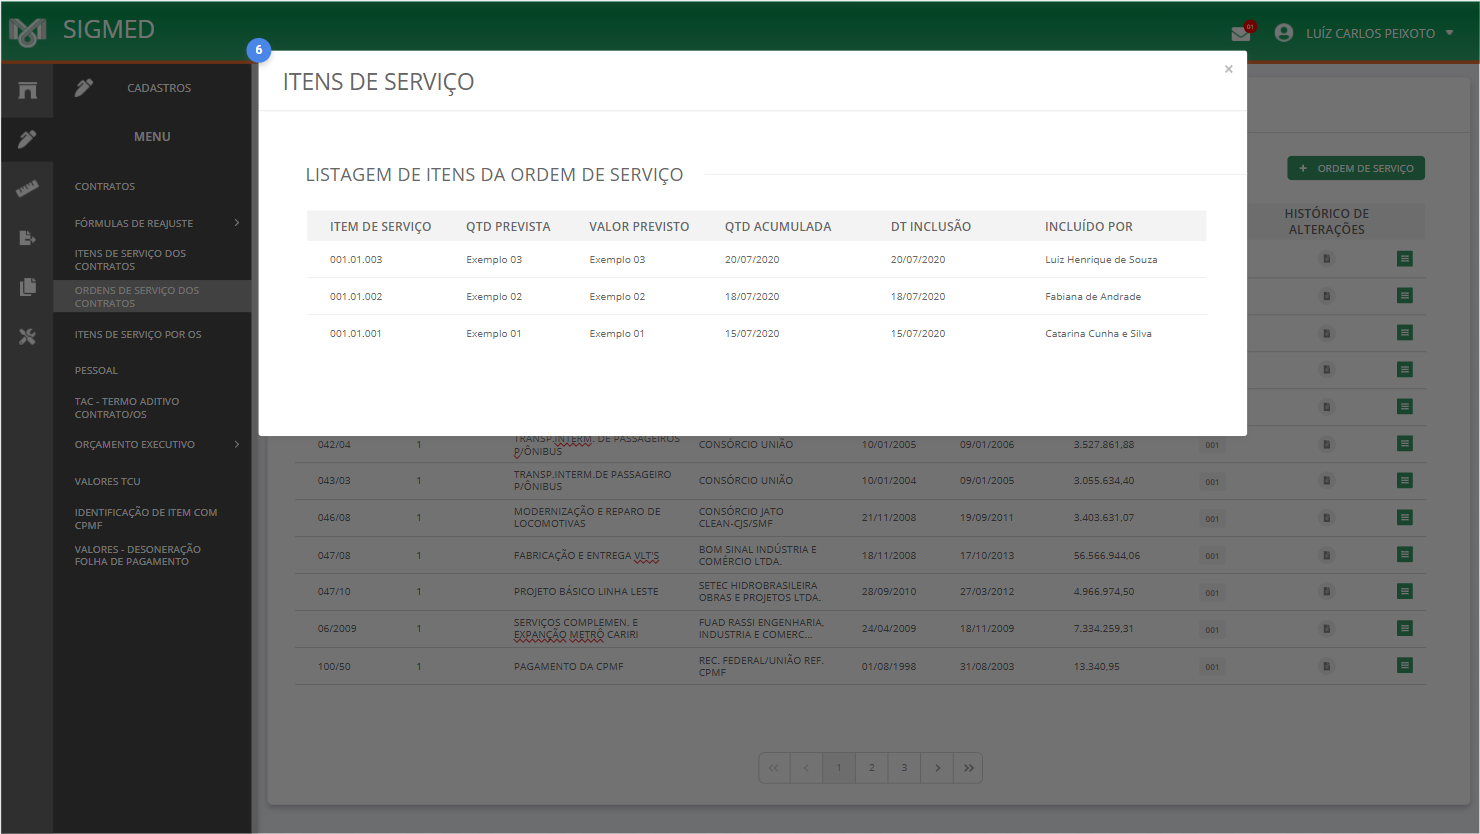
Task: Select the file export icon in sidebar
Action: 27,238
